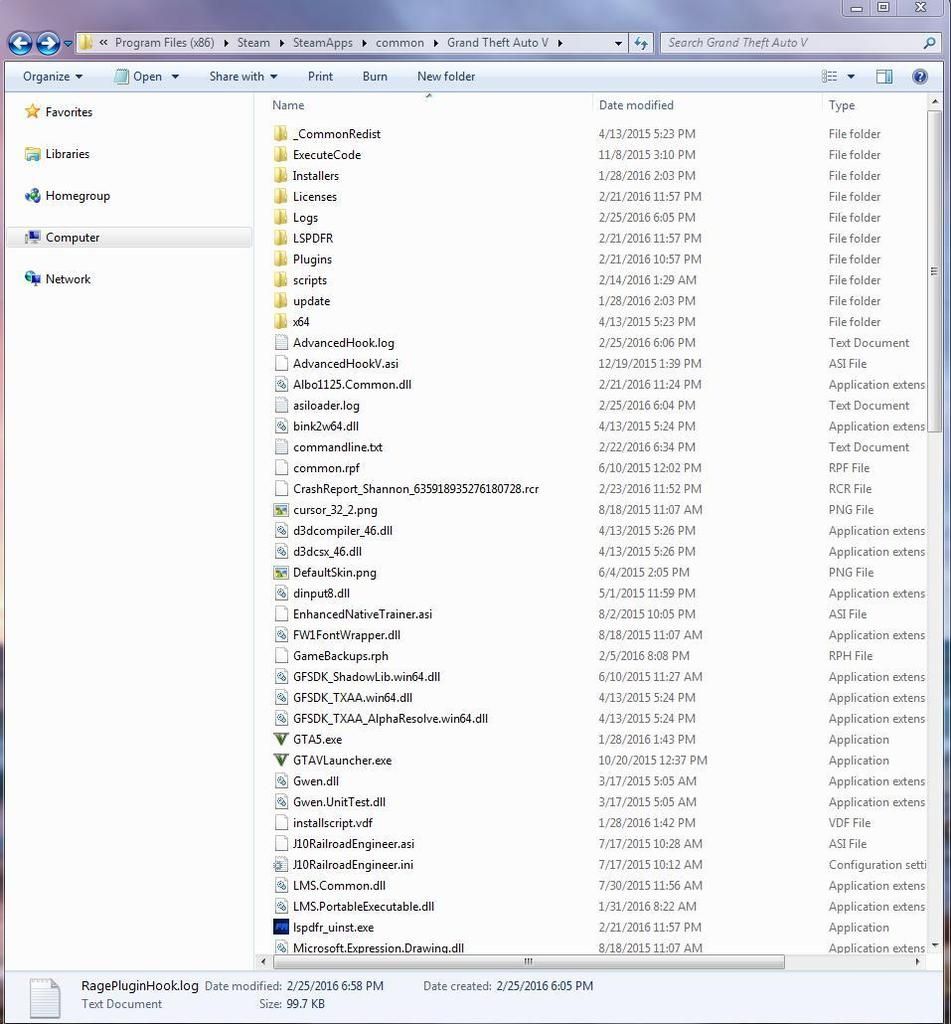Click the horizontal scrollbar at list bottom
The image size is (951, 1024).
click(528, 962)
